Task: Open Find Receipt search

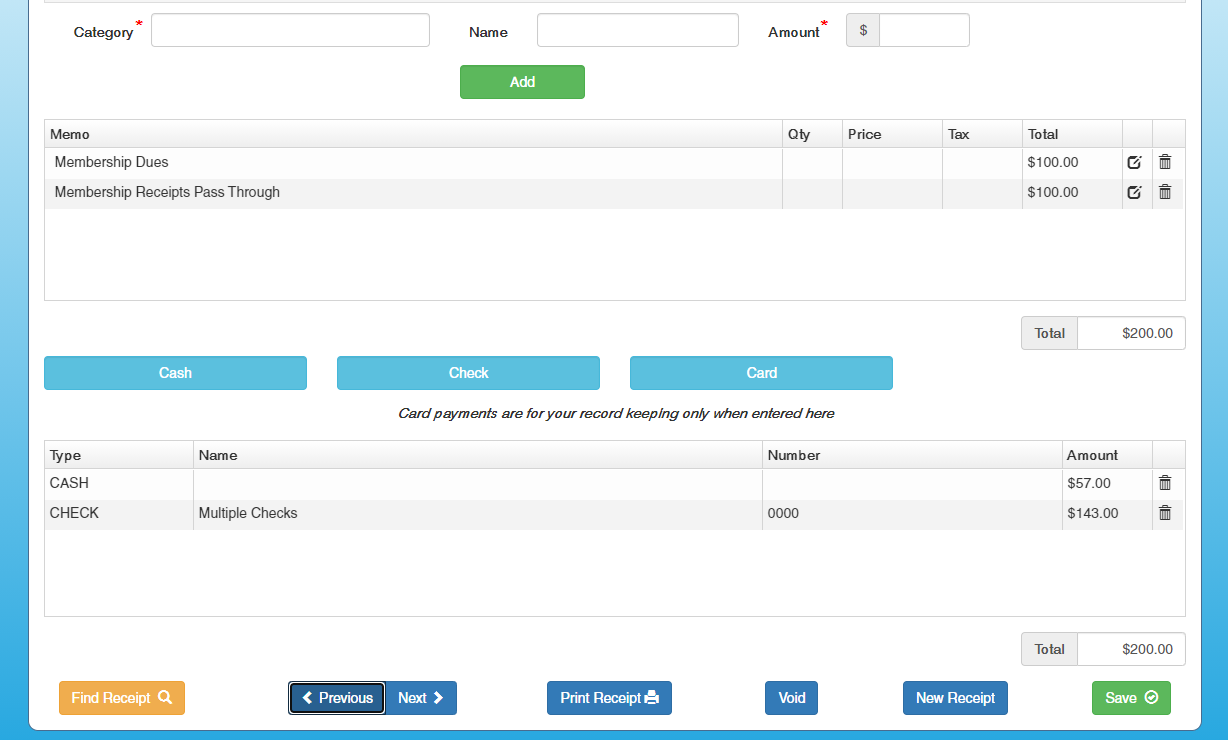Action: 122,698
